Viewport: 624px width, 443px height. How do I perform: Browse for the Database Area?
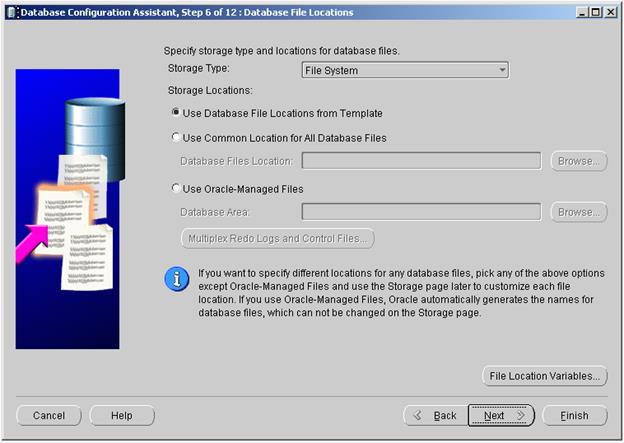(579, 212)
